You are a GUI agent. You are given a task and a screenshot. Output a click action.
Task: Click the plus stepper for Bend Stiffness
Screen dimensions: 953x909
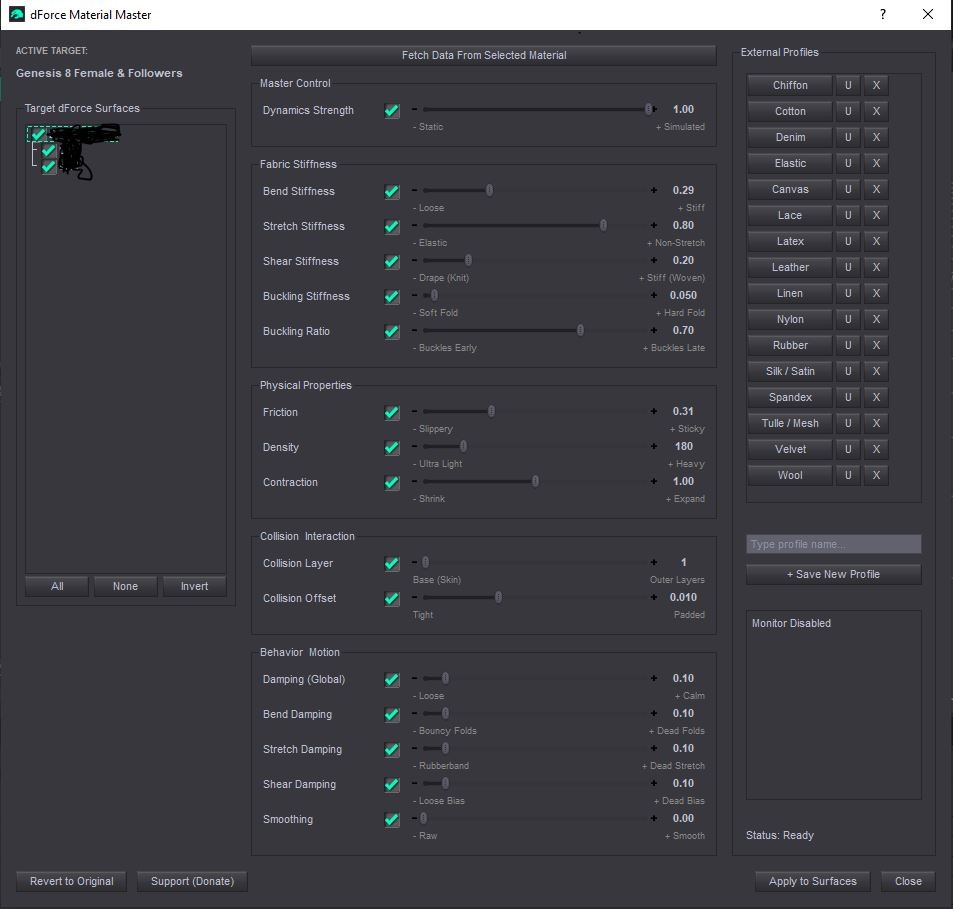[653, 190]
